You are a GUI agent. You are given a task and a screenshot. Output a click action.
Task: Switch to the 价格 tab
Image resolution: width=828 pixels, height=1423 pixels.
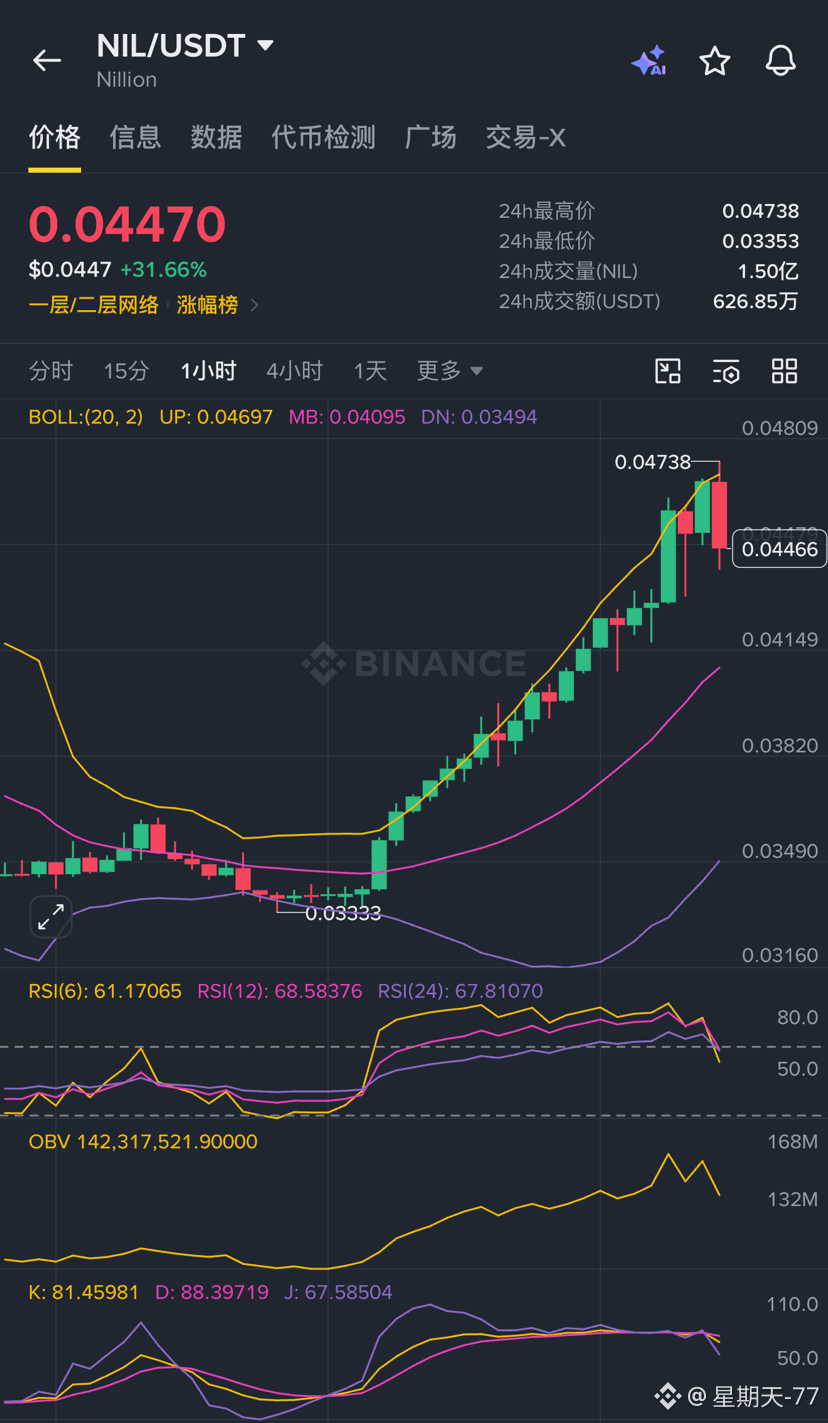54,137
